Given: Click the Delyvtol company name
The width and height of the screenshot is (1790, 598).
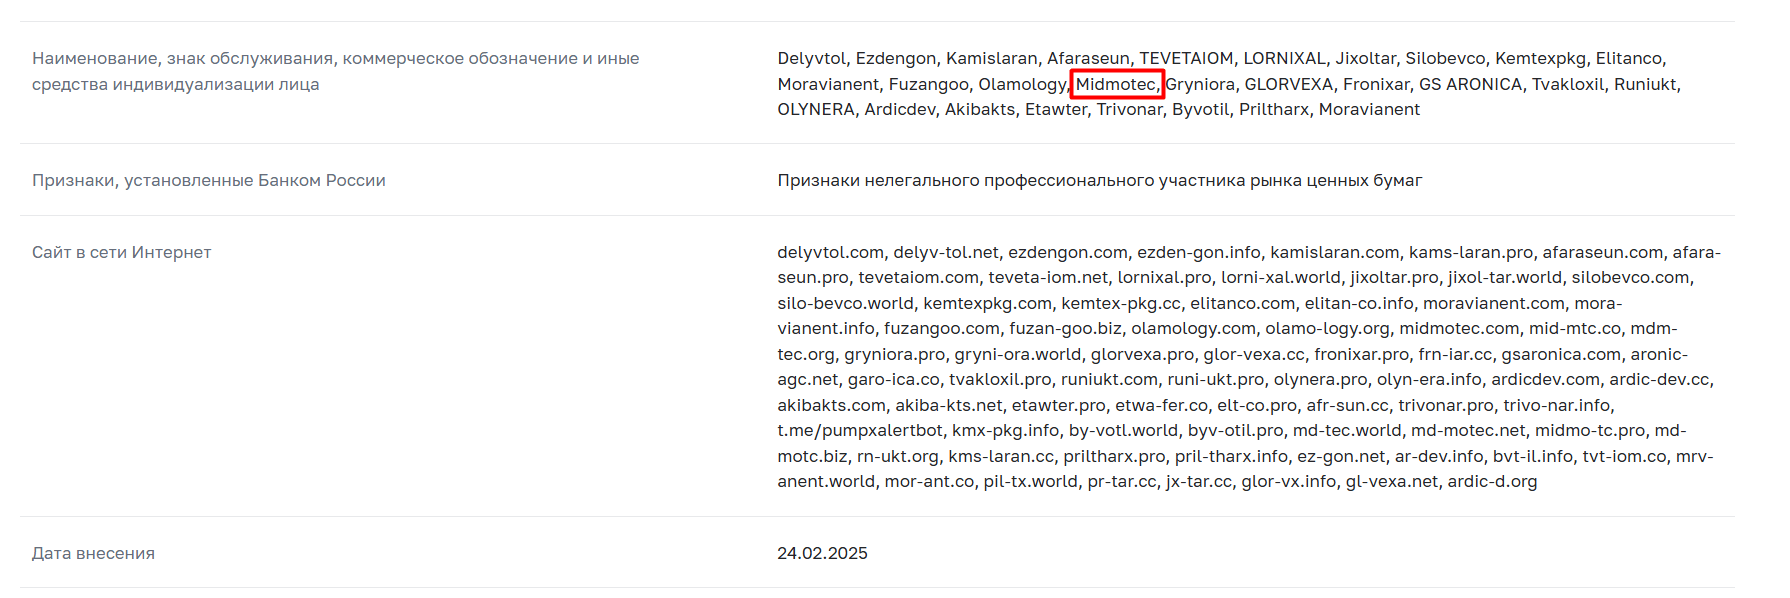Looking at the screenshot, I should click(811, 59).
